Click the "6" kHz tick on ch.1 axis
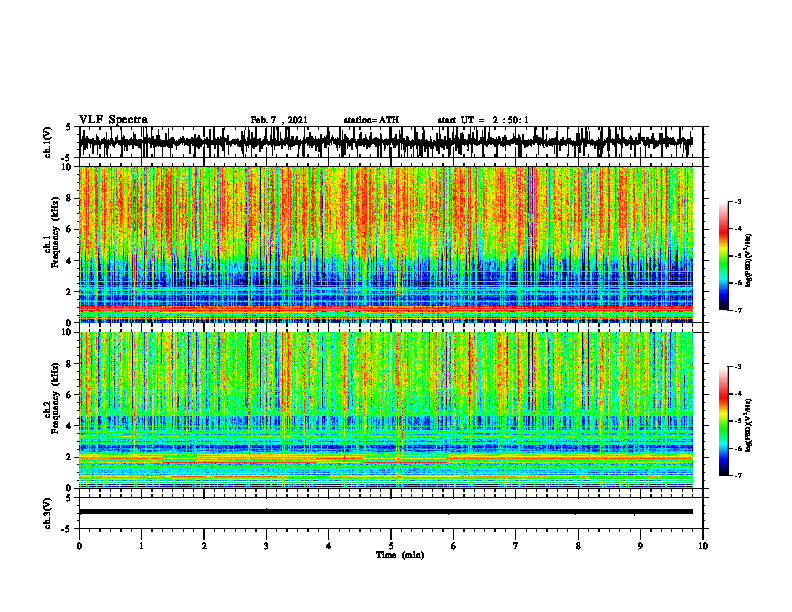This screenshot has height=612, width=792. pyautogui.click(x=70, y=229)
